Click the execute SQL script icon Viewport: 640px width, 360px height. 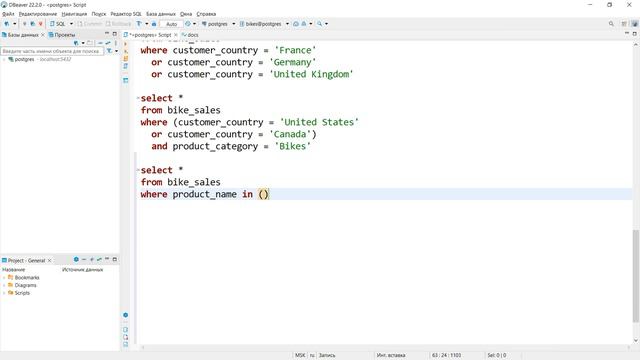coord(126,58)
